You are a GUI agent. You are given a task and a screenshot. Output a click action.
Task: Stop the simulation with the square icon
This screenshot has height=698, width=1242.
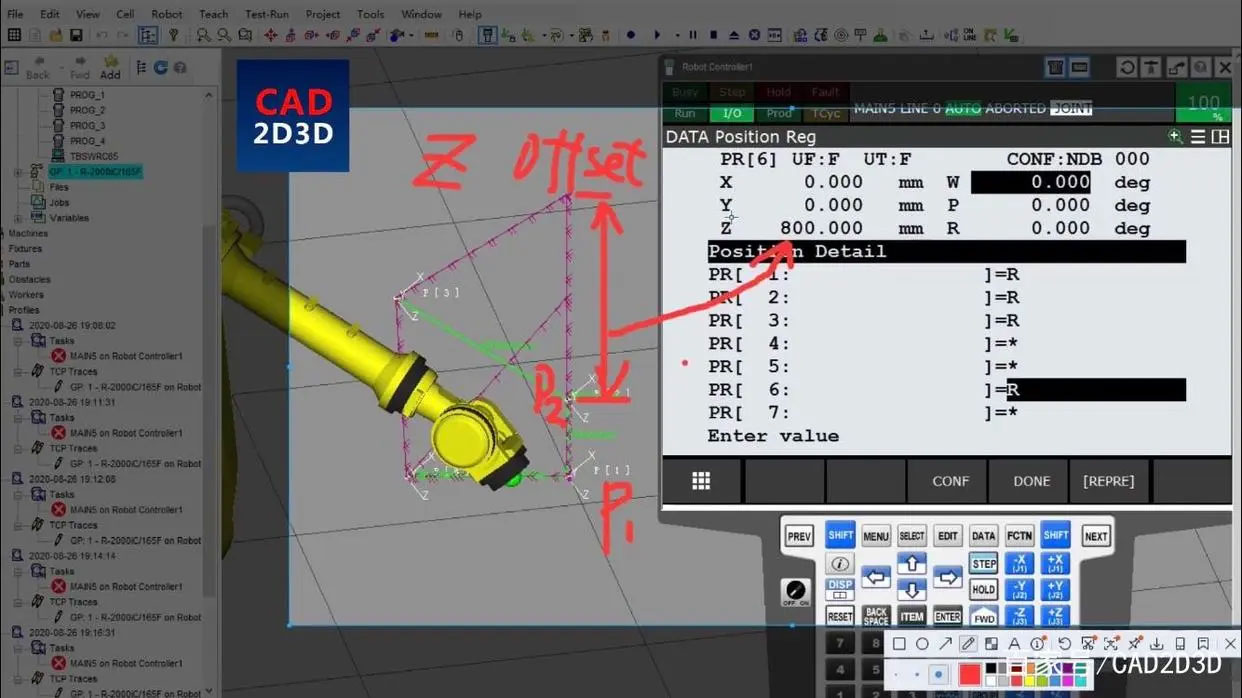[713, 35]
